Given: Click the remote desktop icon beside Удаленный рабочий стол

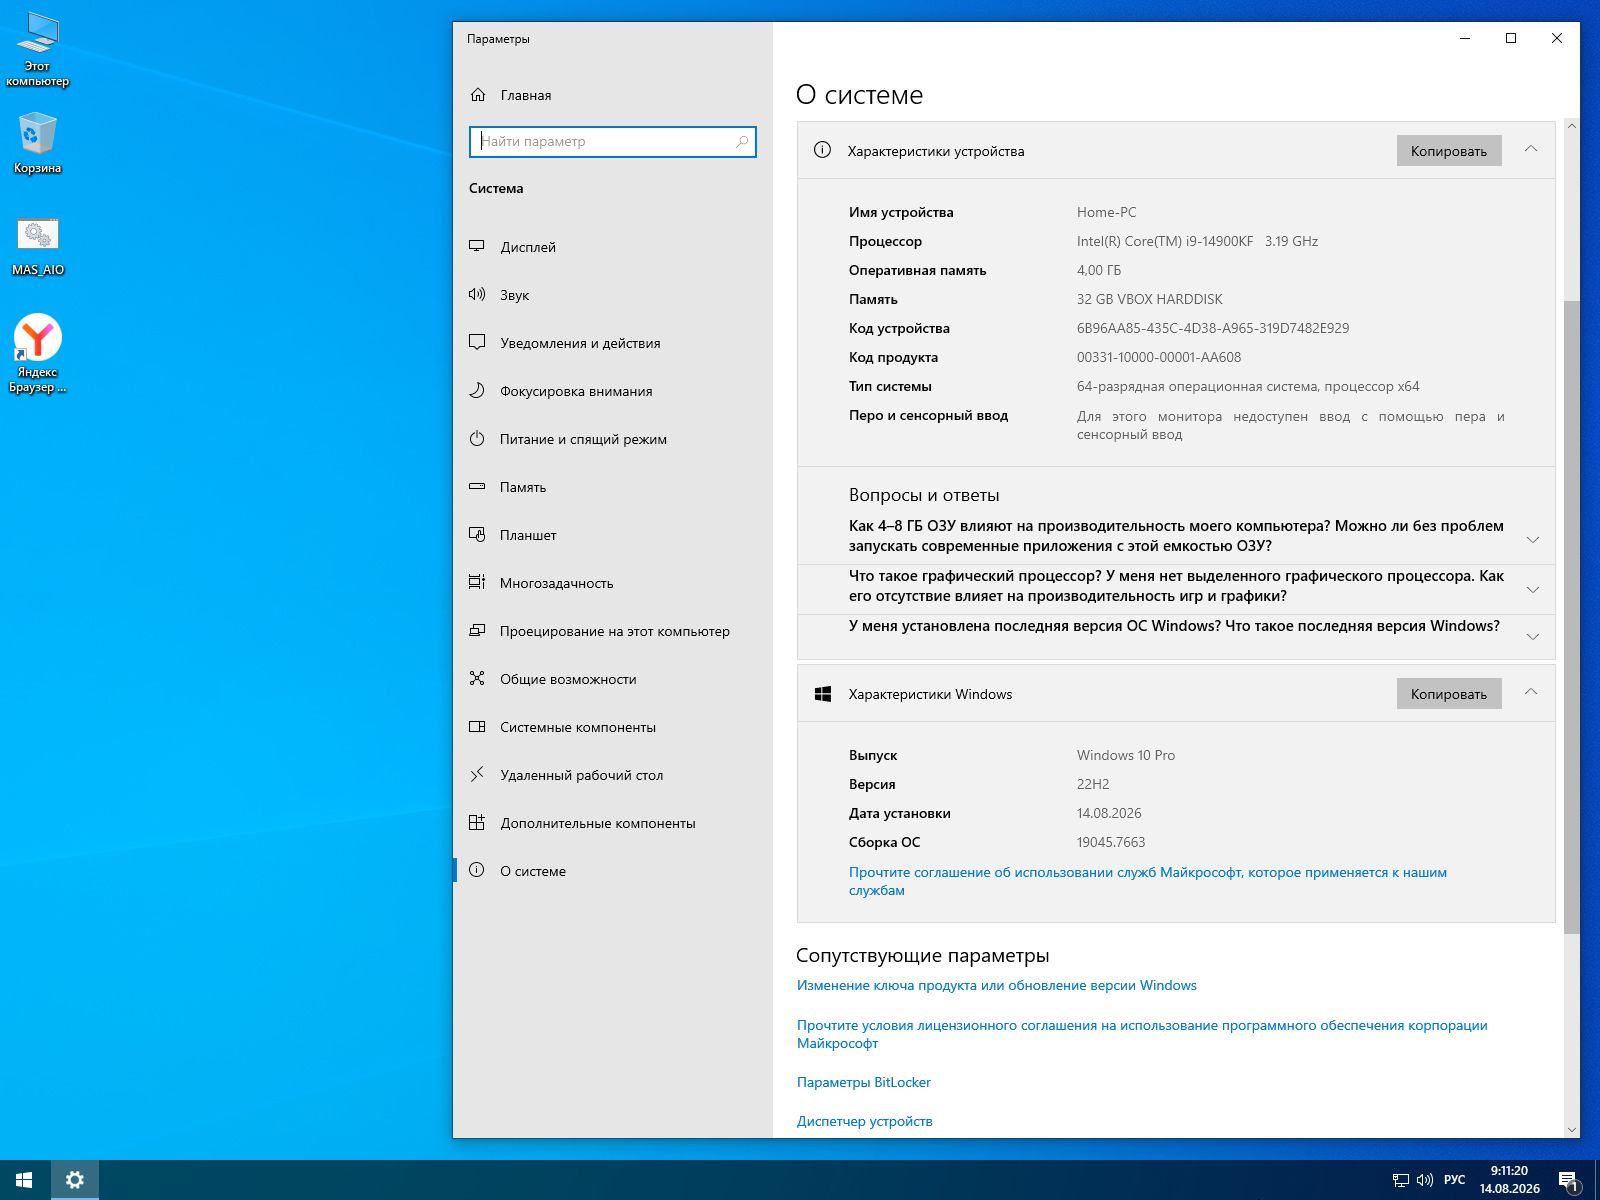Looking at the screenshot, I should point(477,774).
